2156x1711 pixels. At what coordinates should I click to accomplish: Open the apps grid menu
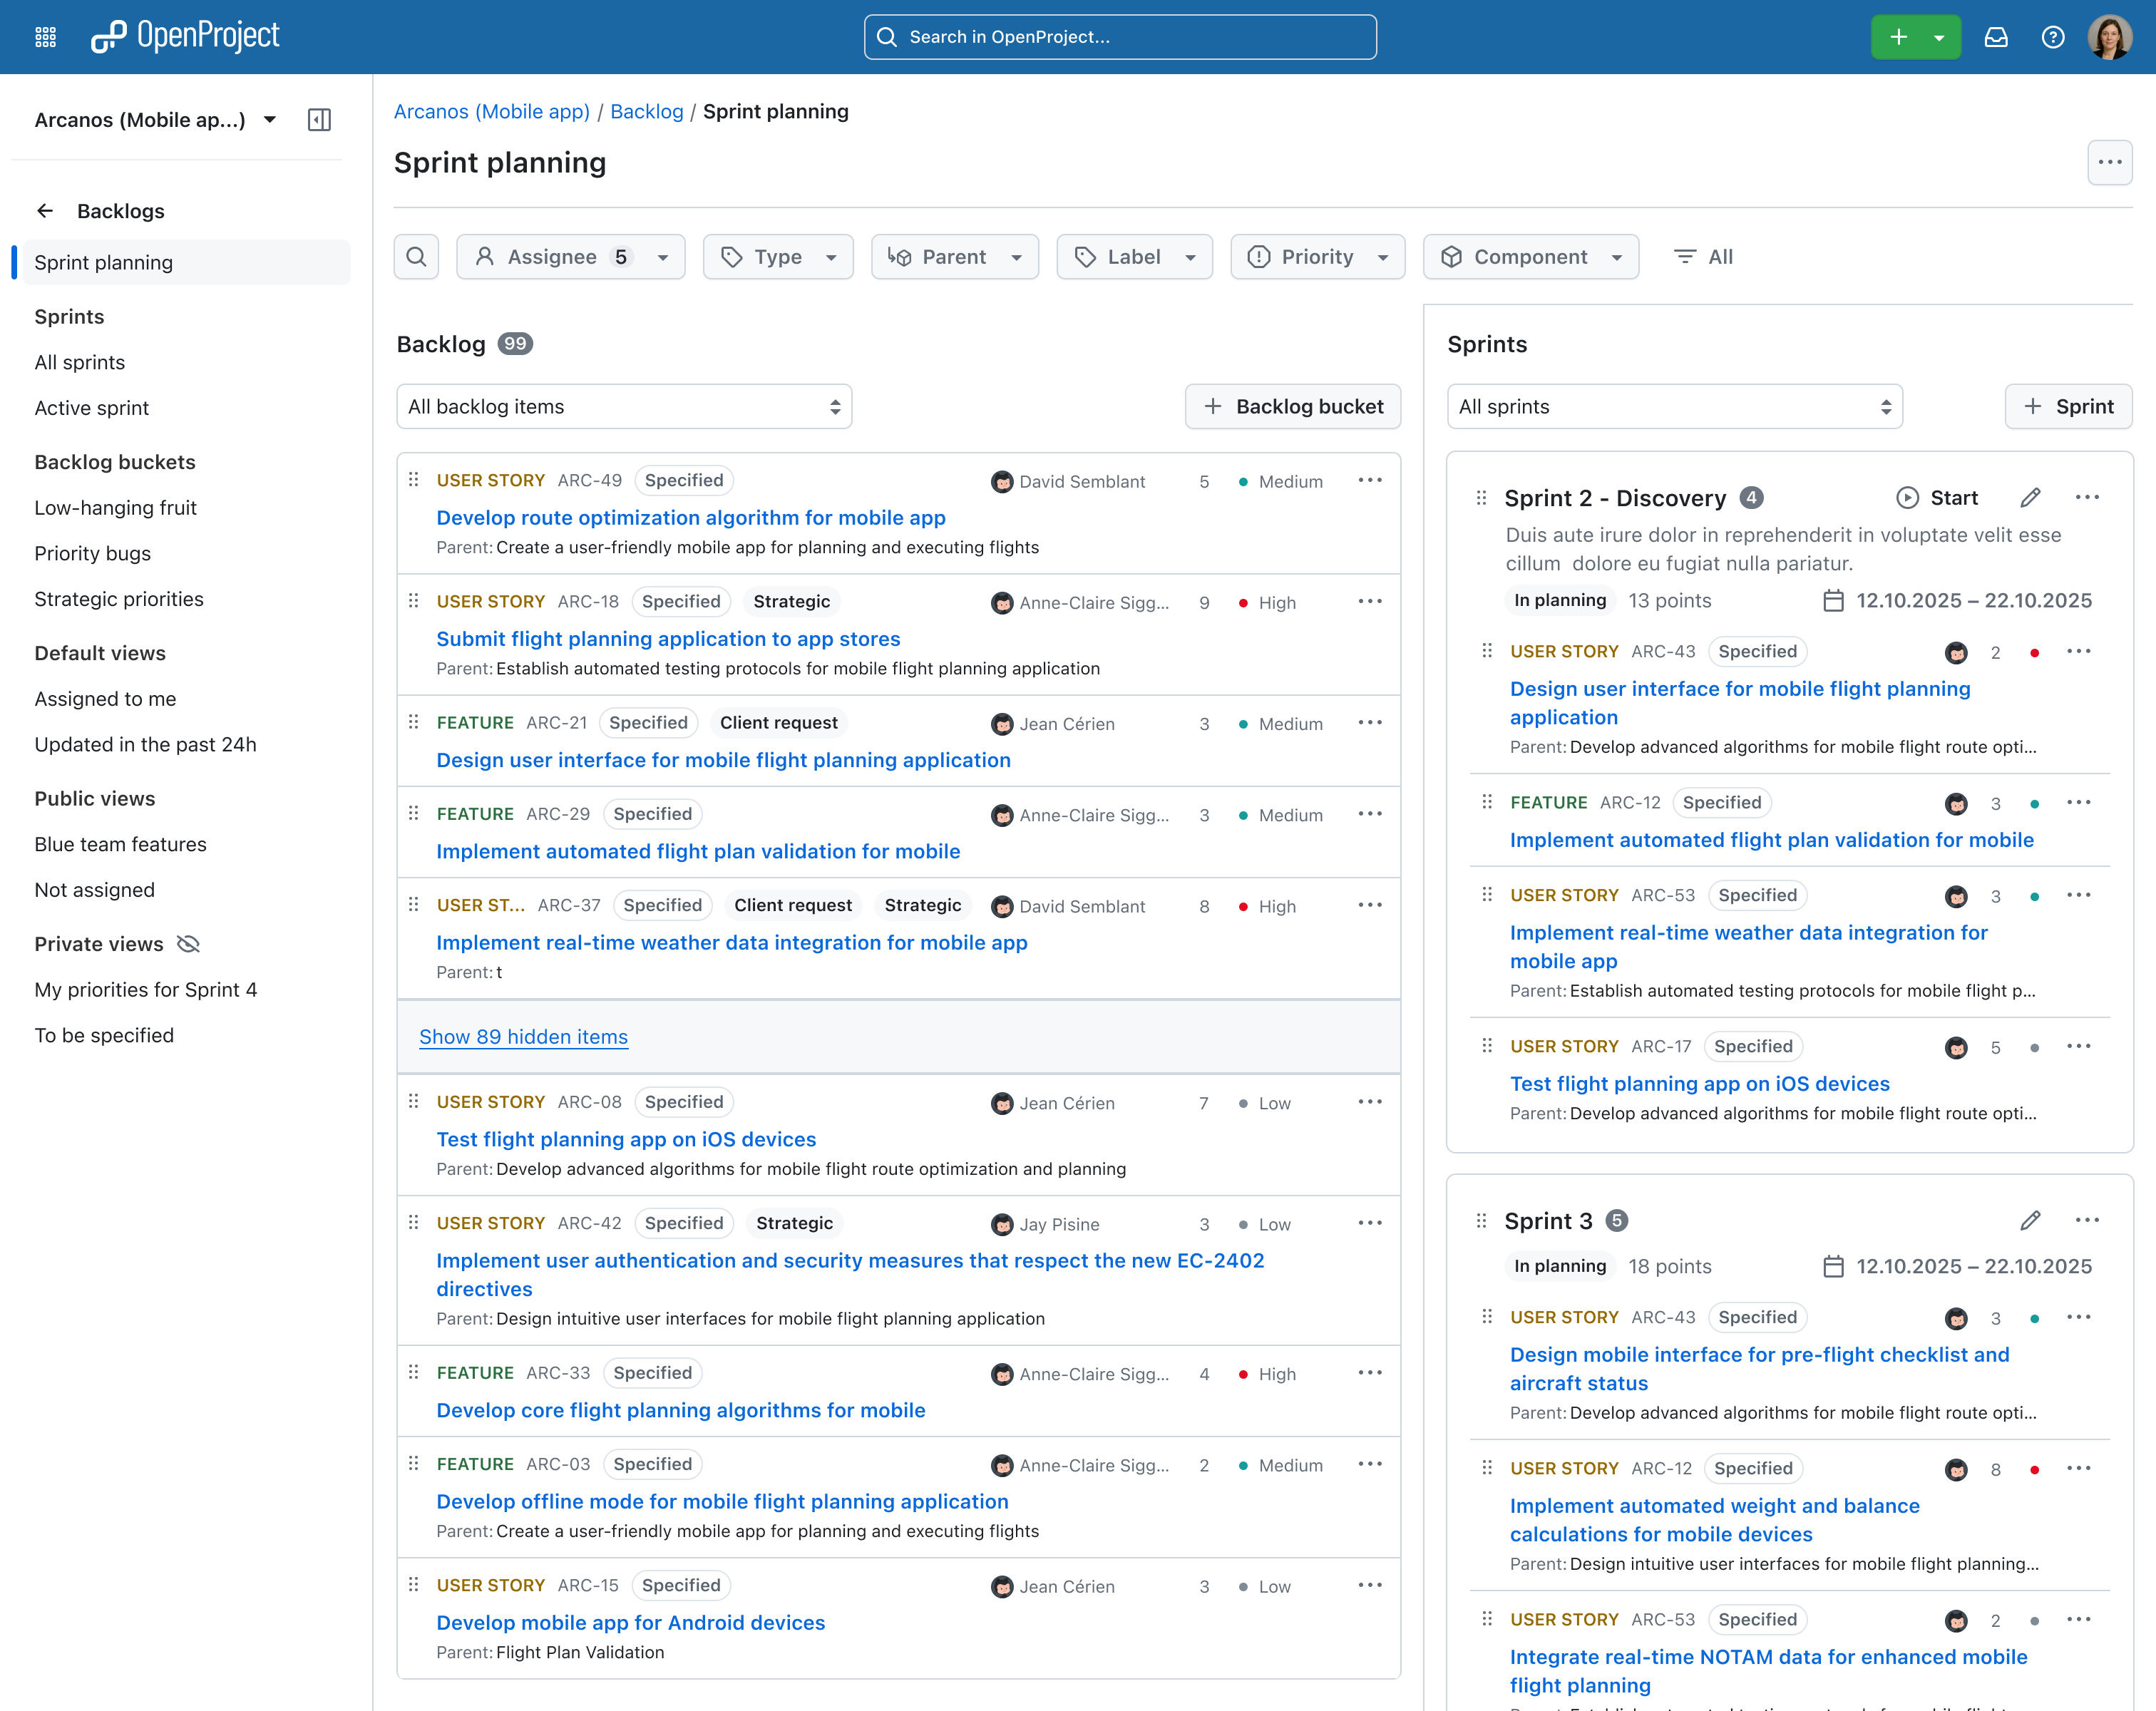click(44, 36)
